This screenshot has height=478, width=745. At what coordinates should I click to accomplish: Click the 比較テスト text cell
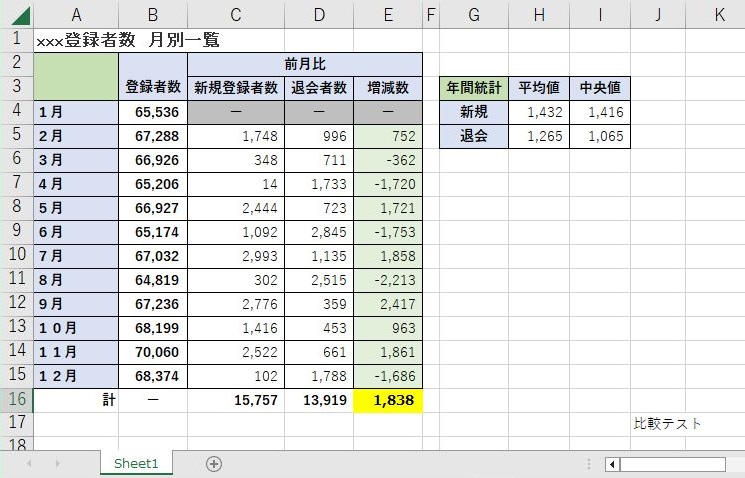[x=667, y=424]
